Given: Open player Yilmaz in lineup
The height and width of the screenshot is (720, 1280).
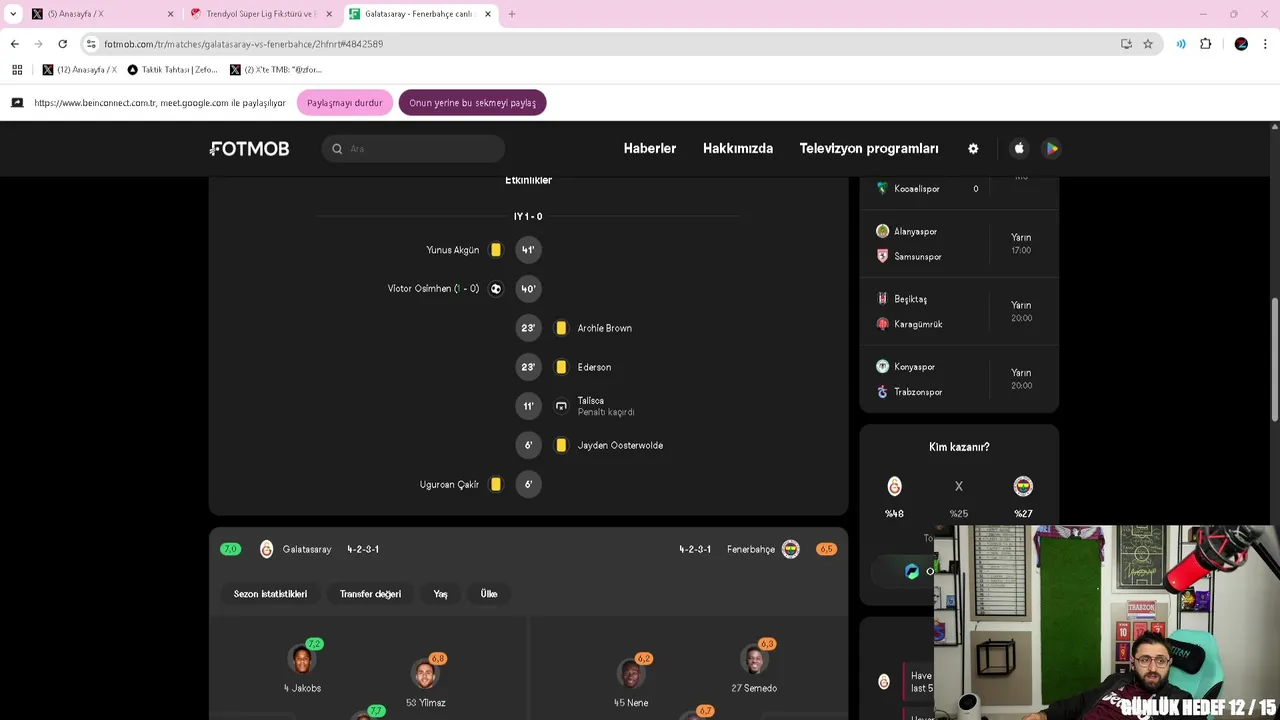Looking at the screenshot, I should point(425,682).
